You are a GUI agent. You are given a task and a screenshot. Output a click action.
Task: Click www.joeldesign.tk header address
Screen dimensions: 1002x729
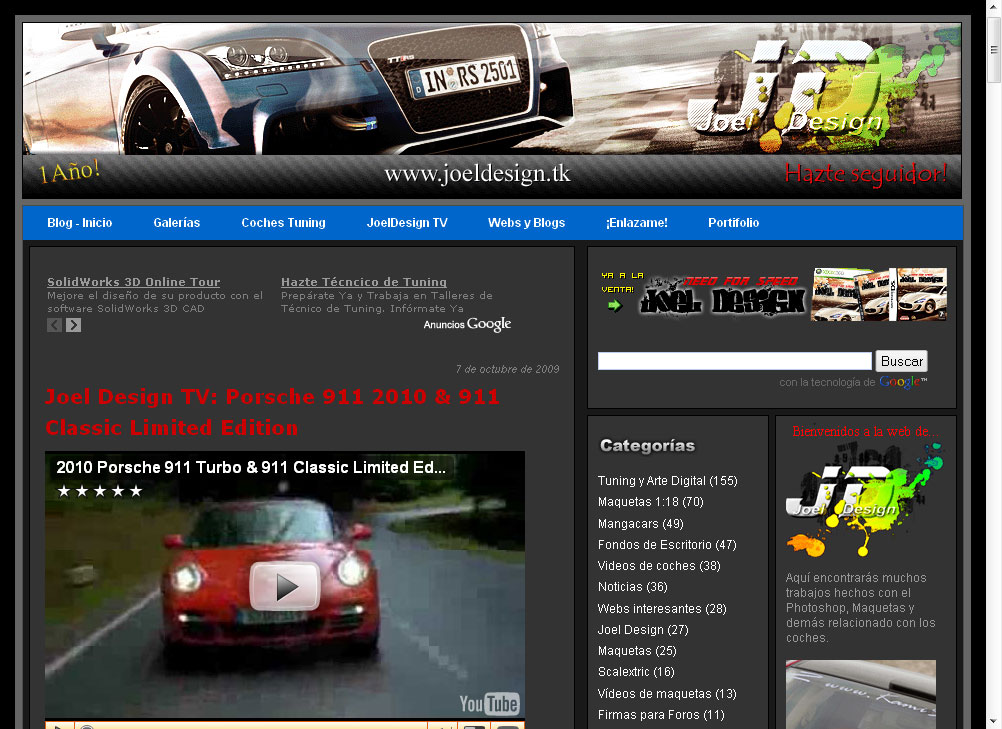477,174
